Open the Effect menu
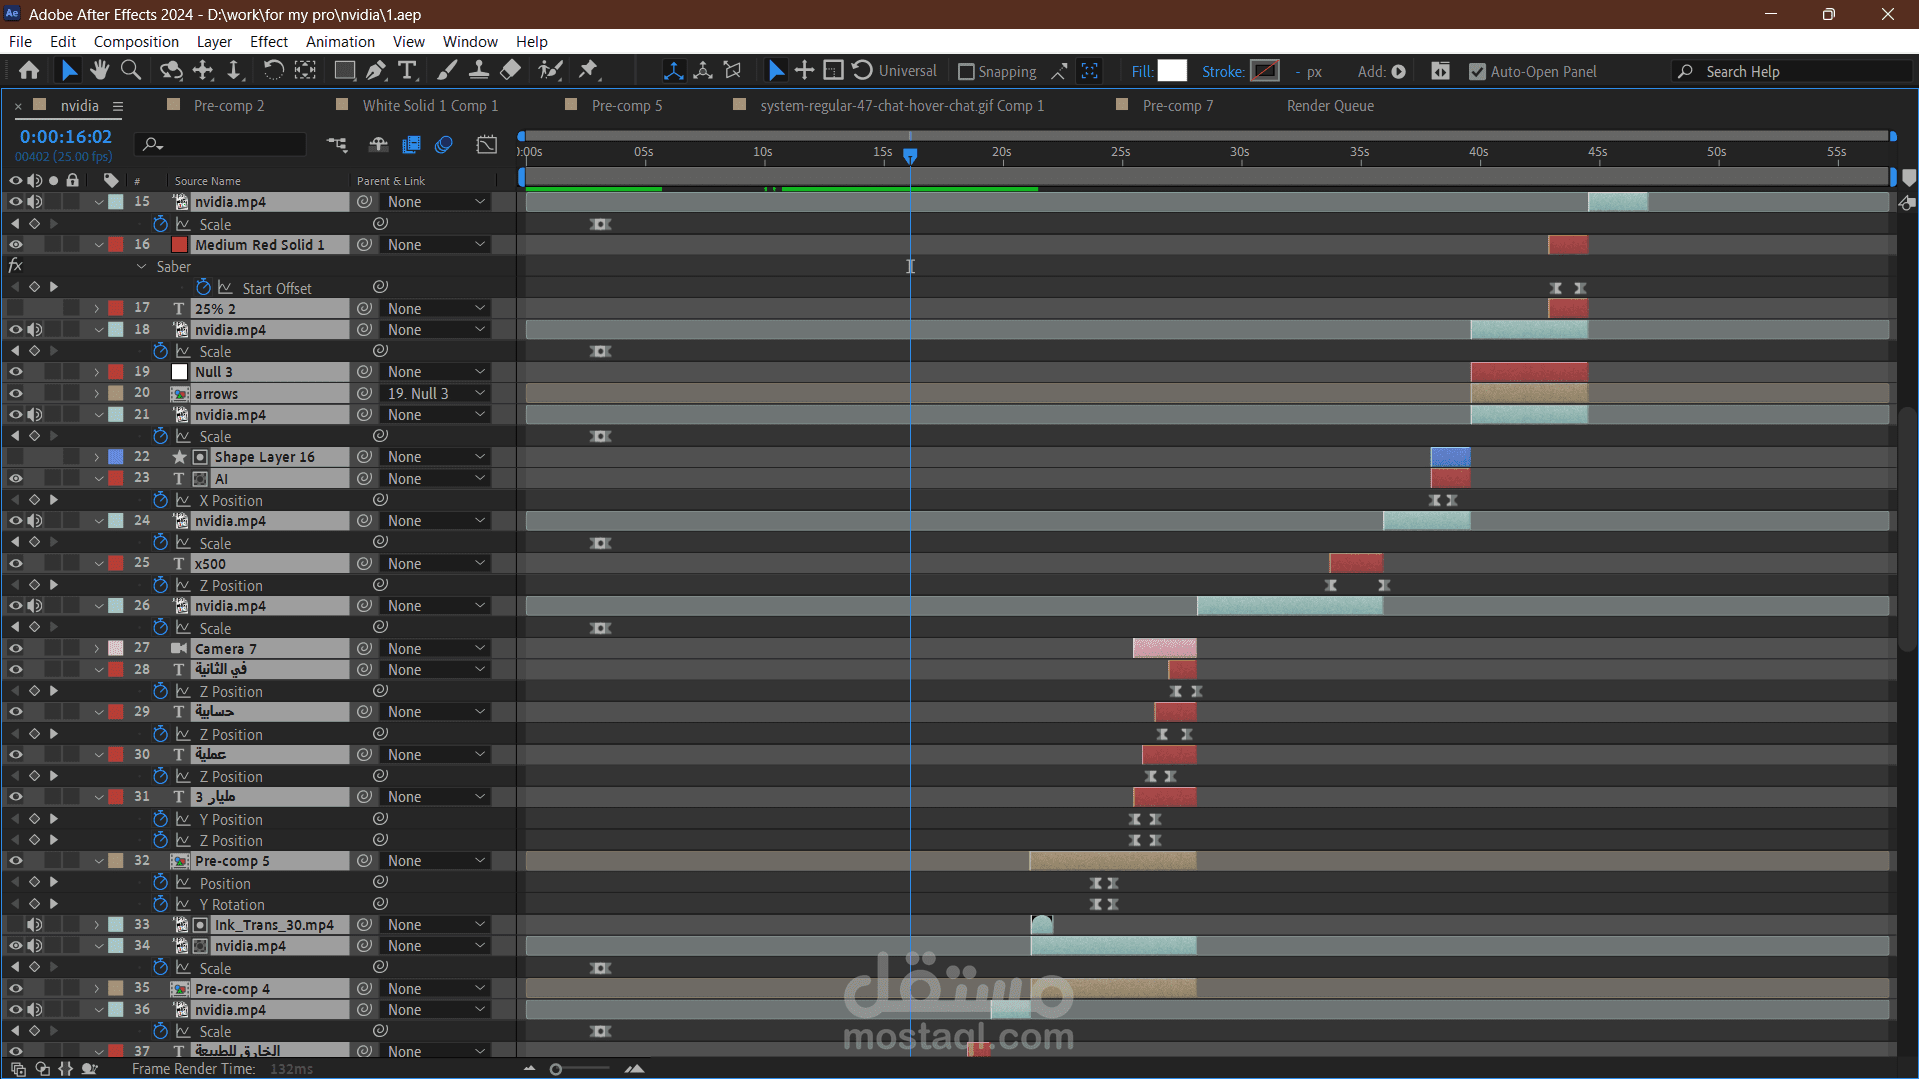This screenshot has width=1919, height=1079. coord(269,42)
